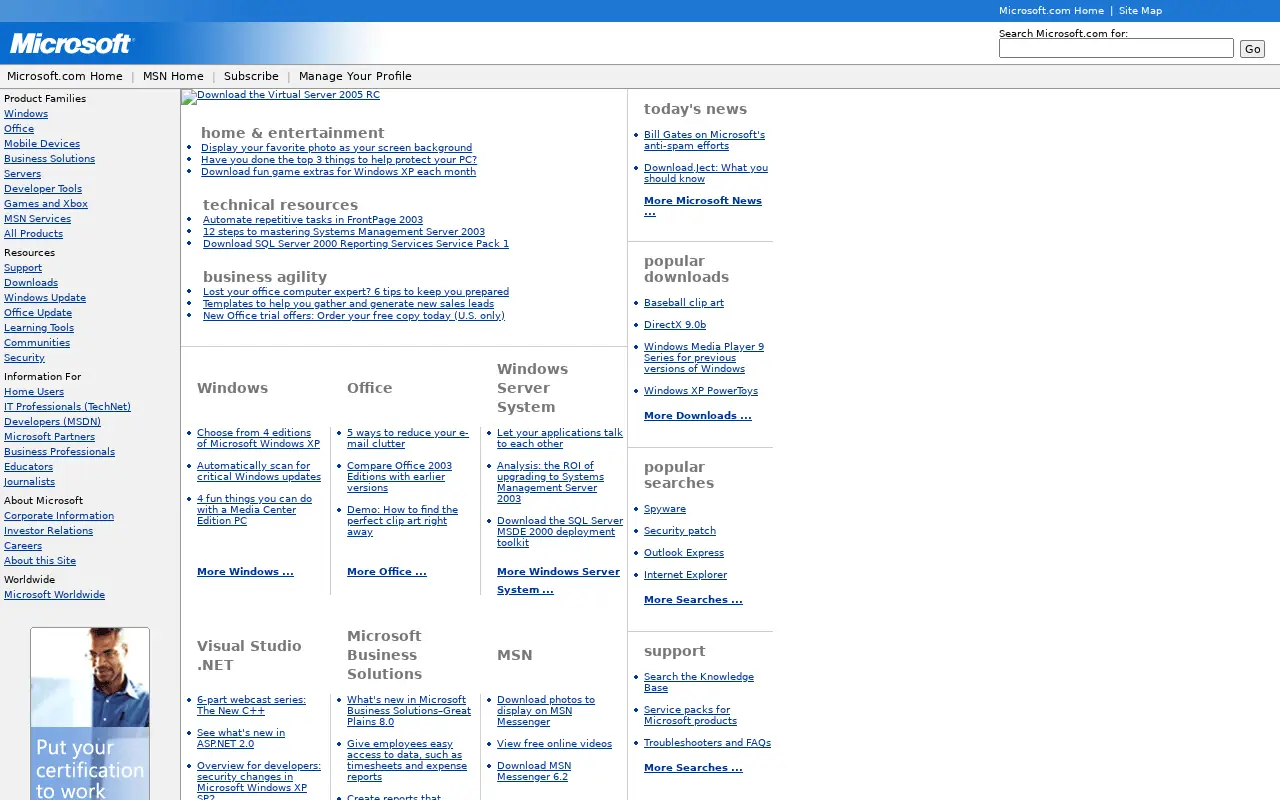Open Mobile Devices product family
The width and height of the screenshot is (1280, 800).
pyautogui.click(x=42, y=144)
